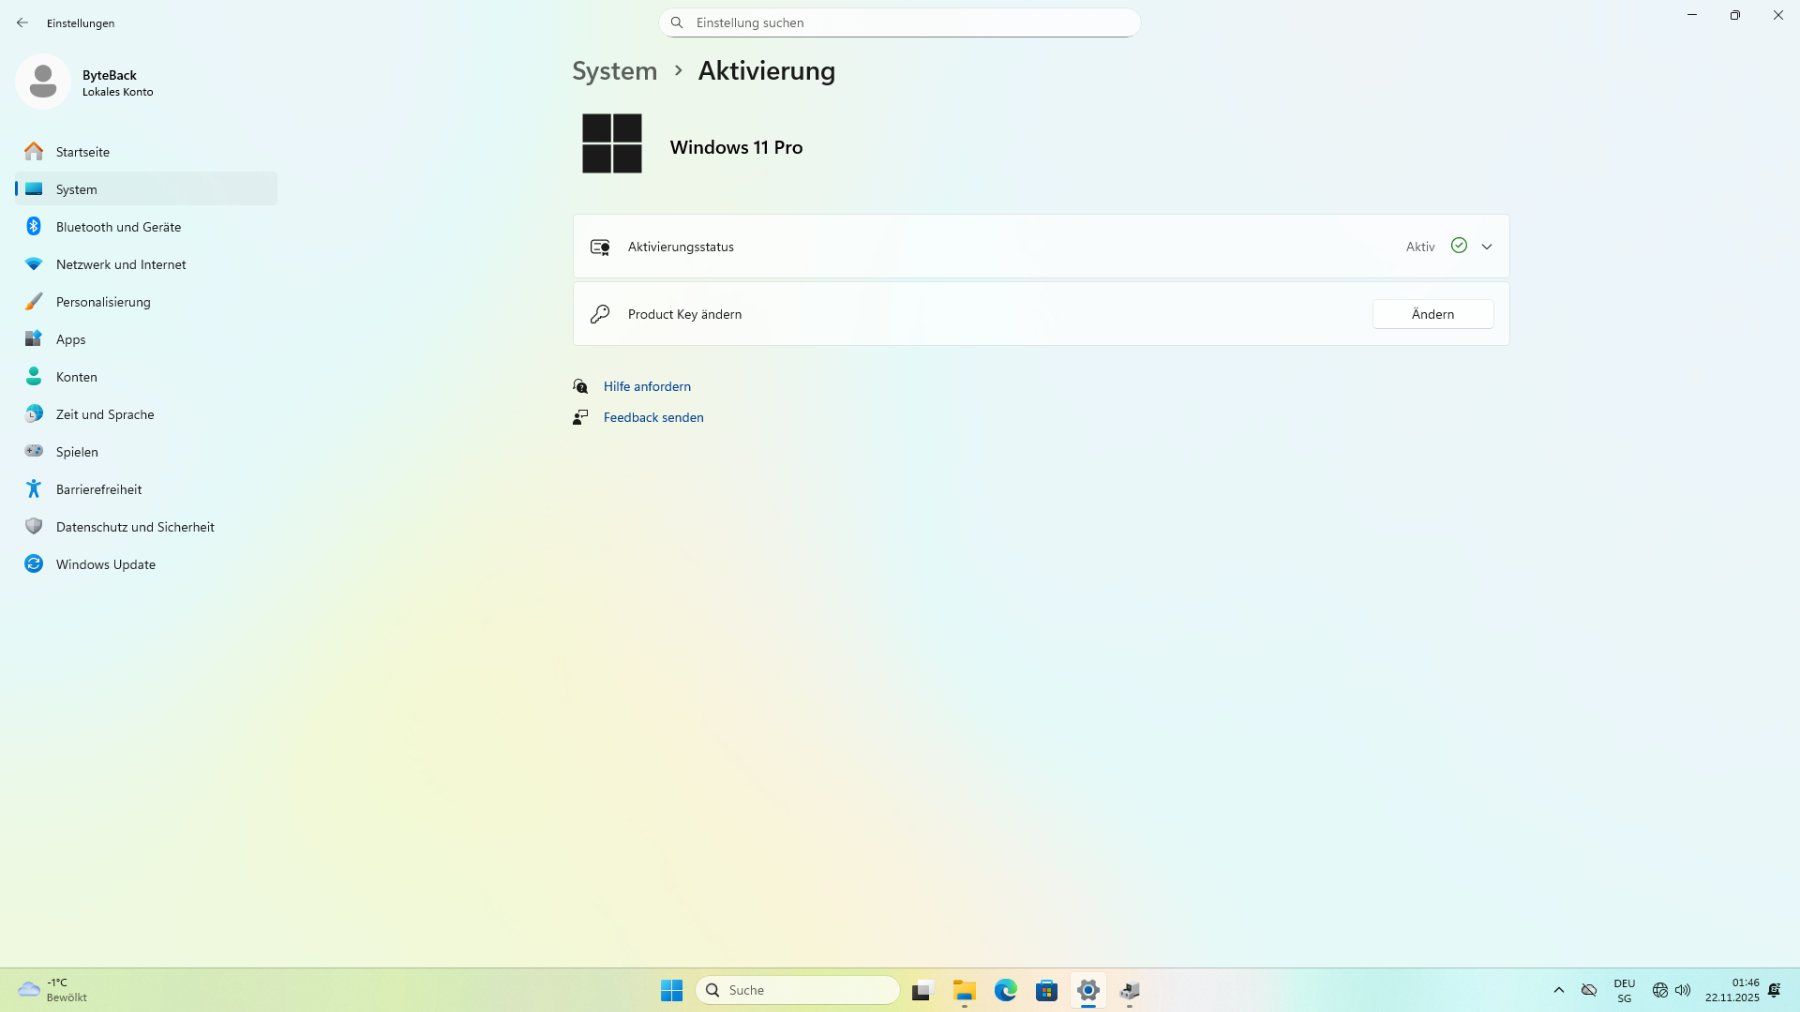Click the Aktiv status text
This screenshot has width=1800, height=1012.
[x=1420, y=247]
